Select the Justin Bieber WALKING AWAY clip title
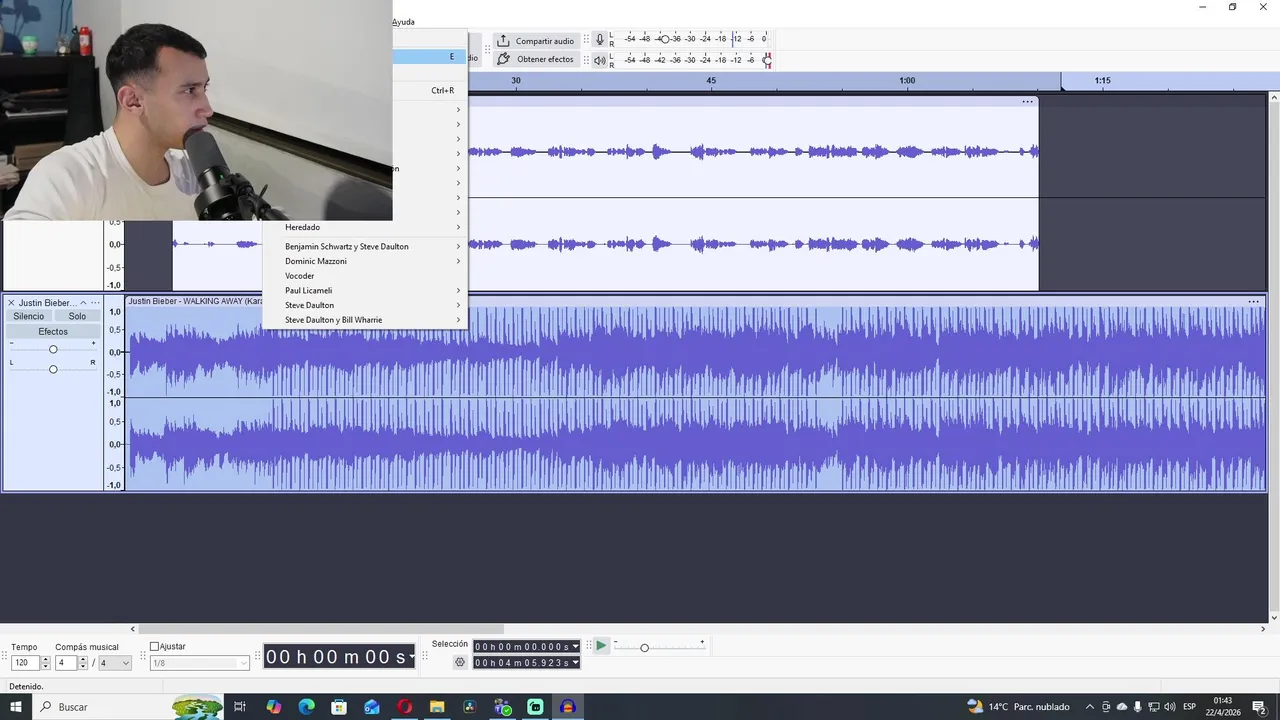This screenshot has height=720, width=1280. pos(195,301)
